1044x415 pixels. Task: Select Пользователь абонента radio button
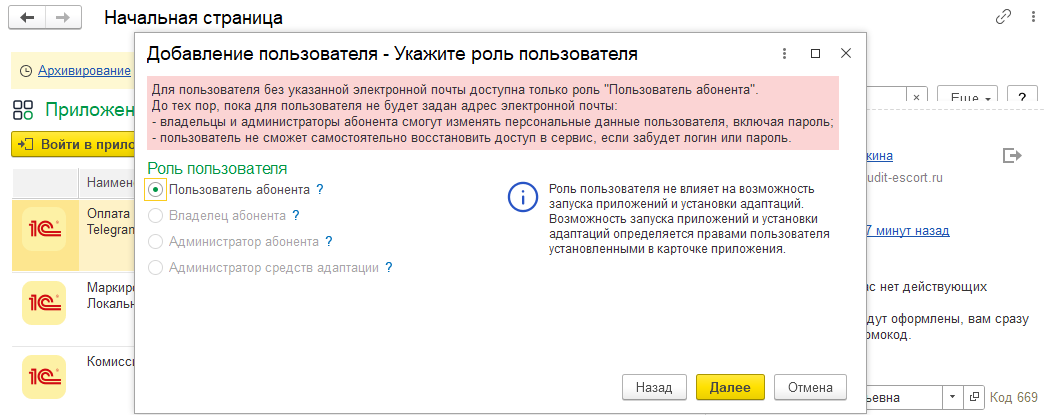pos(155,189)
